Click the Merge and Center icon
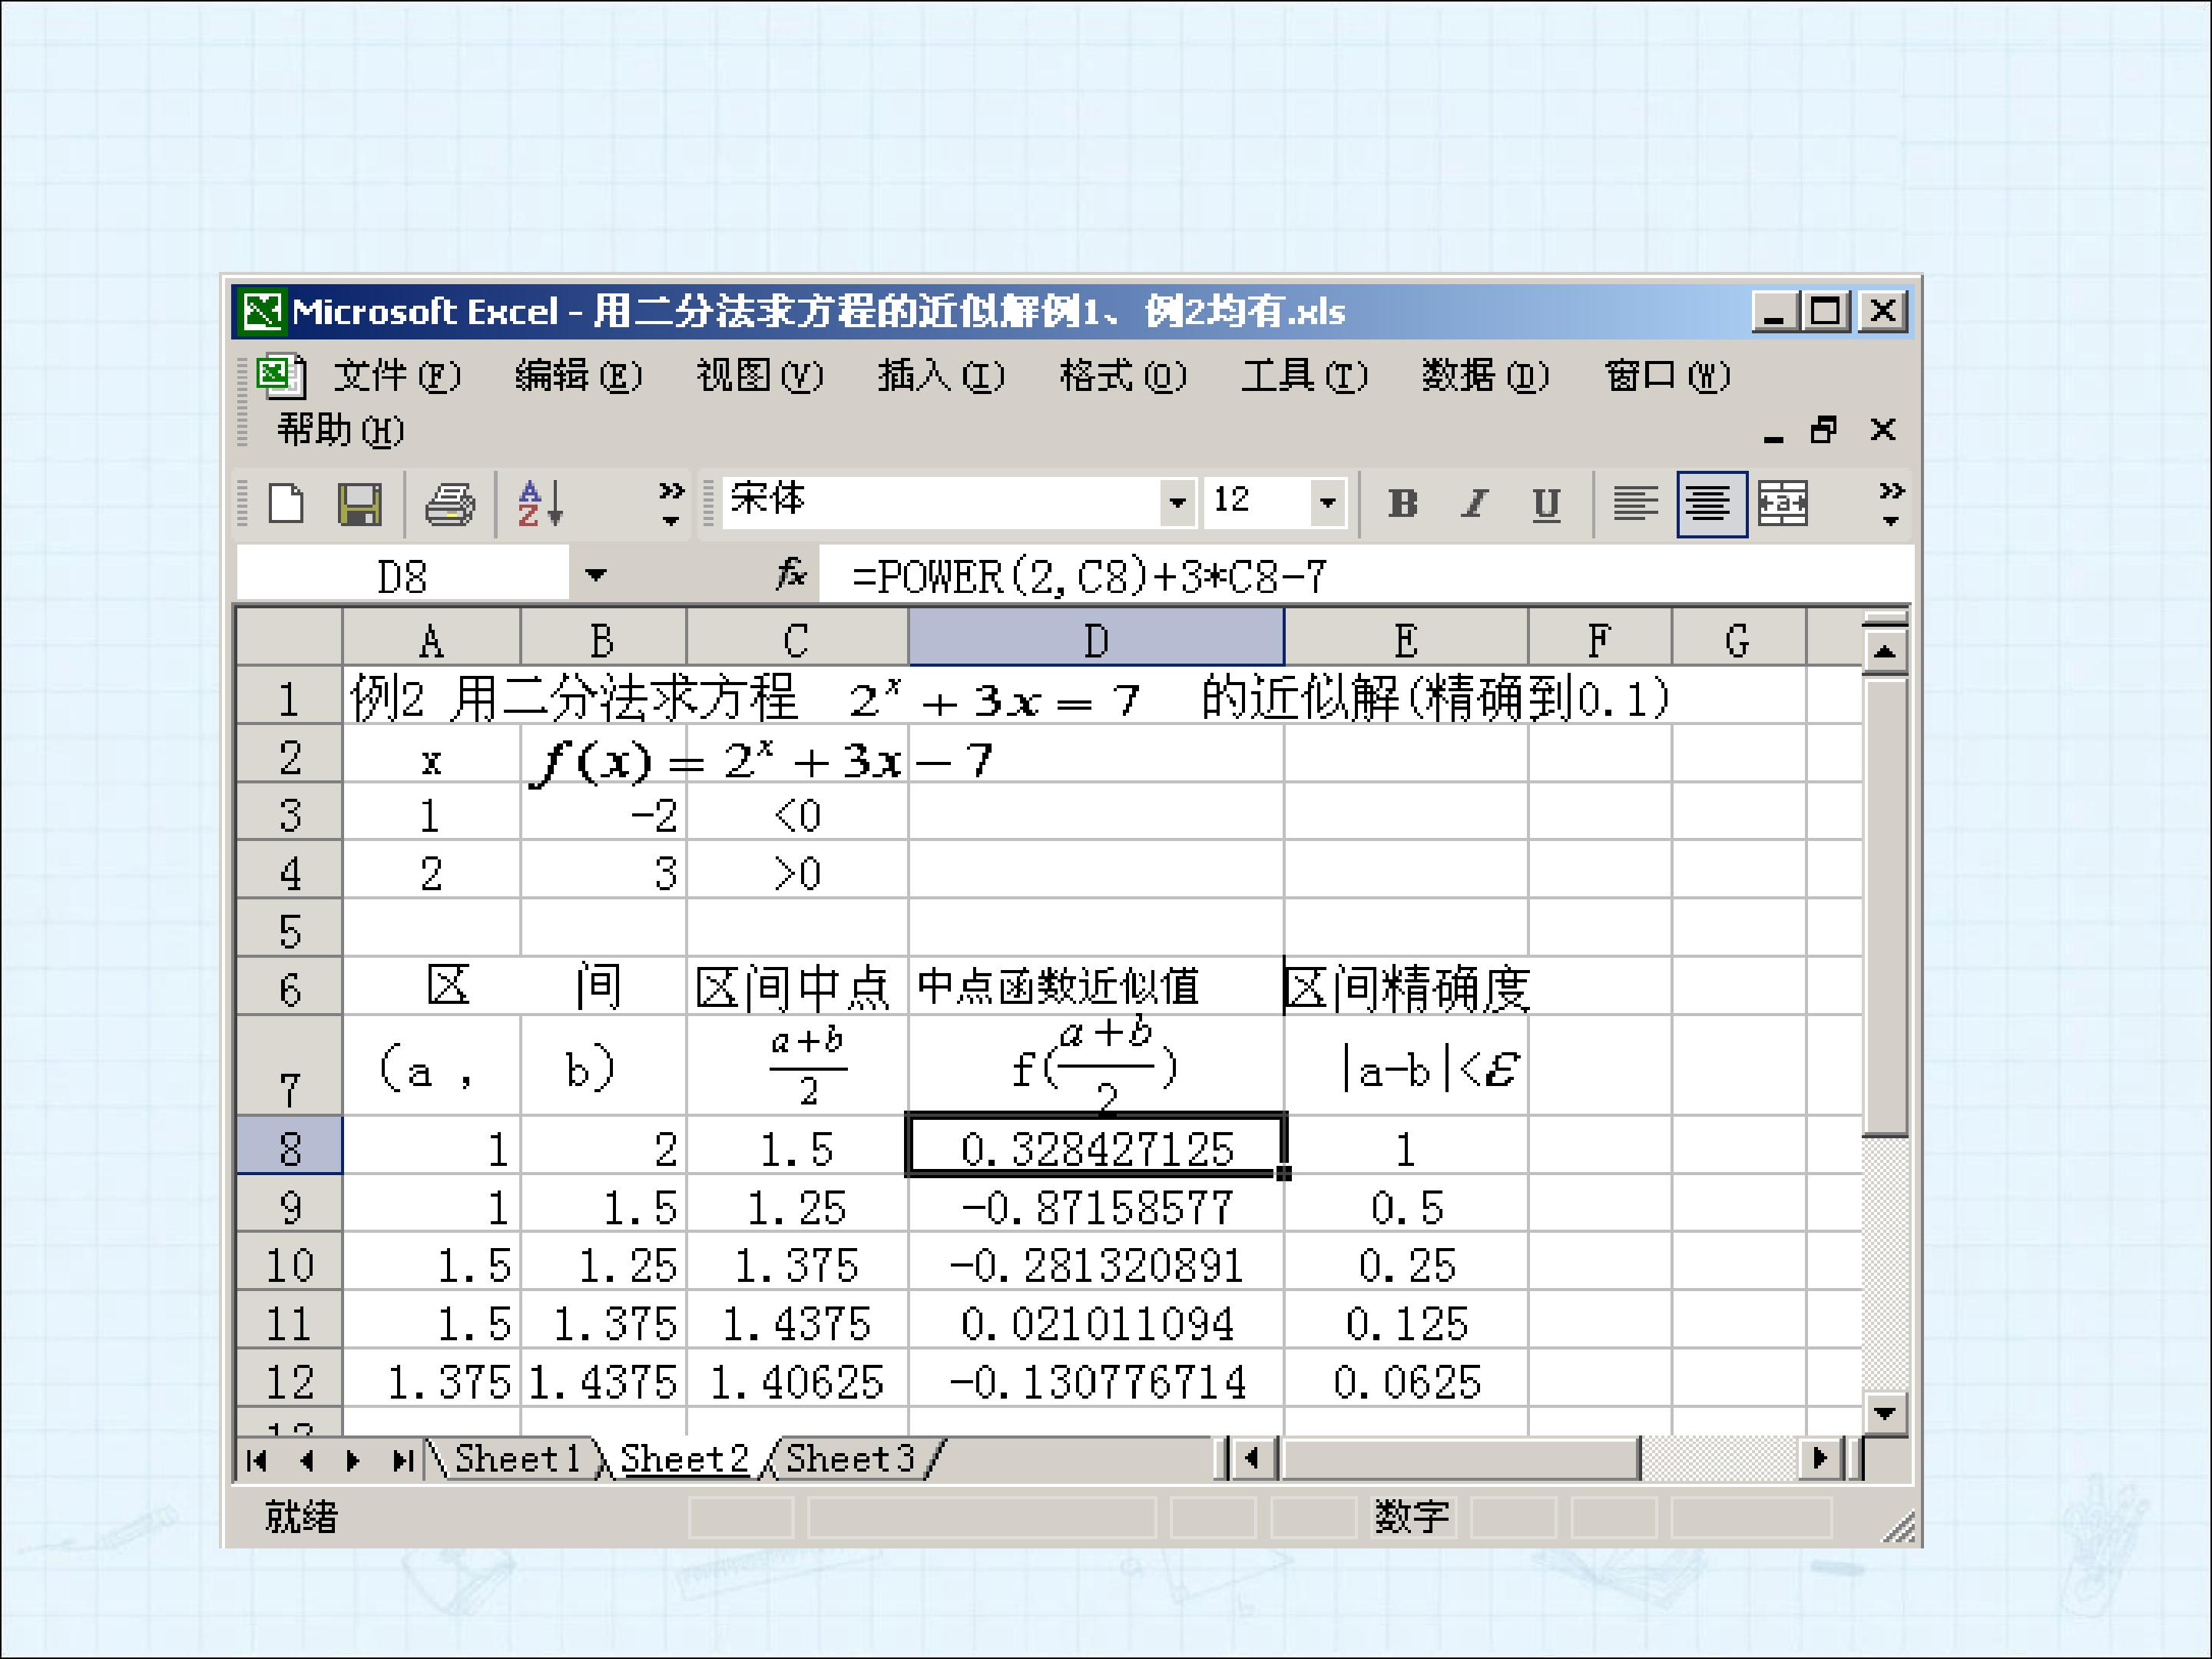This screenshot has height=1659, width=2212. click(x=1782, y=504)
